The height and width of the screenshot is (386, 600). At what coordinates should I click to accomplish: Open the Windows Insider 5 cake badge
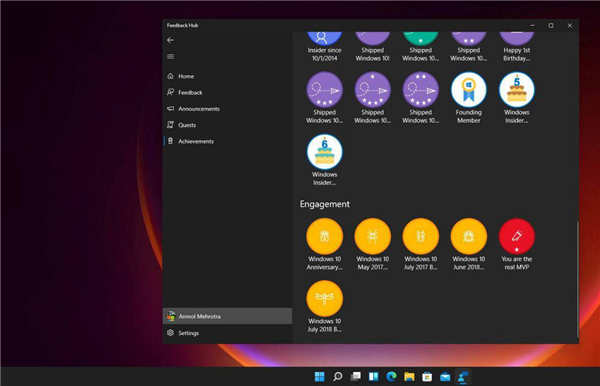(517, 98)
